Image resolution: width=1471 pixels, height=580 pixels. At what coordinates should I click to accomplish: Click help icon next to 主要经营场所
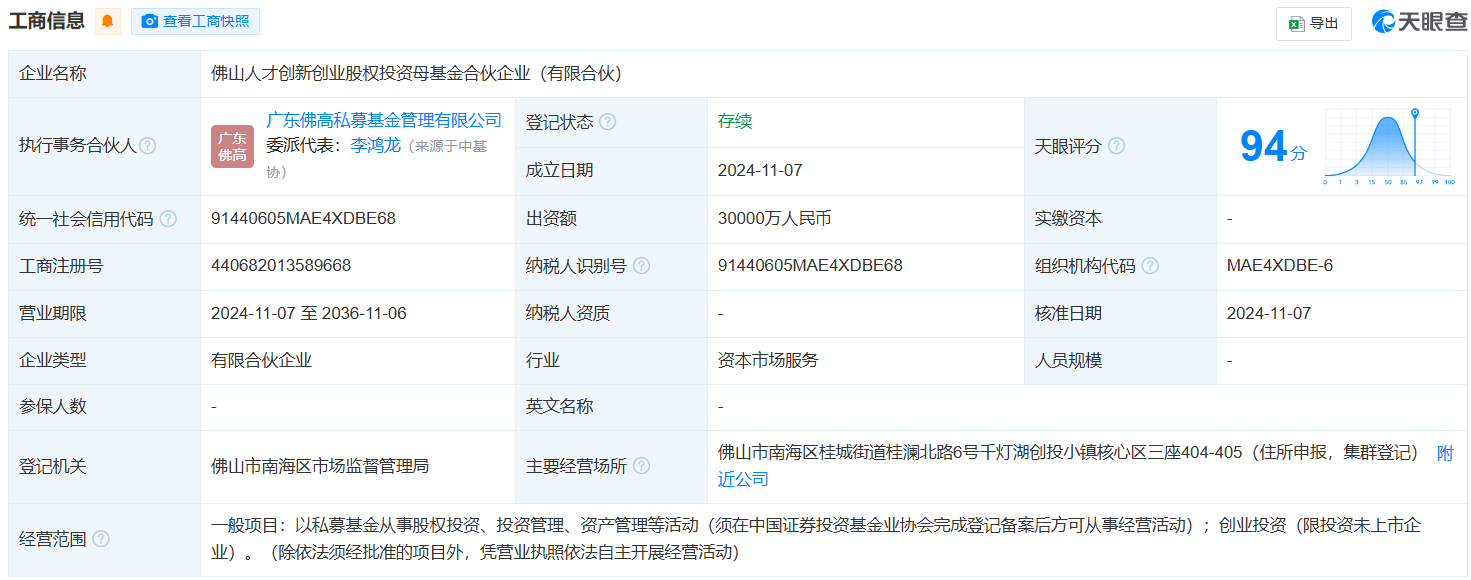pyautogui.click(x=641, y=466)
